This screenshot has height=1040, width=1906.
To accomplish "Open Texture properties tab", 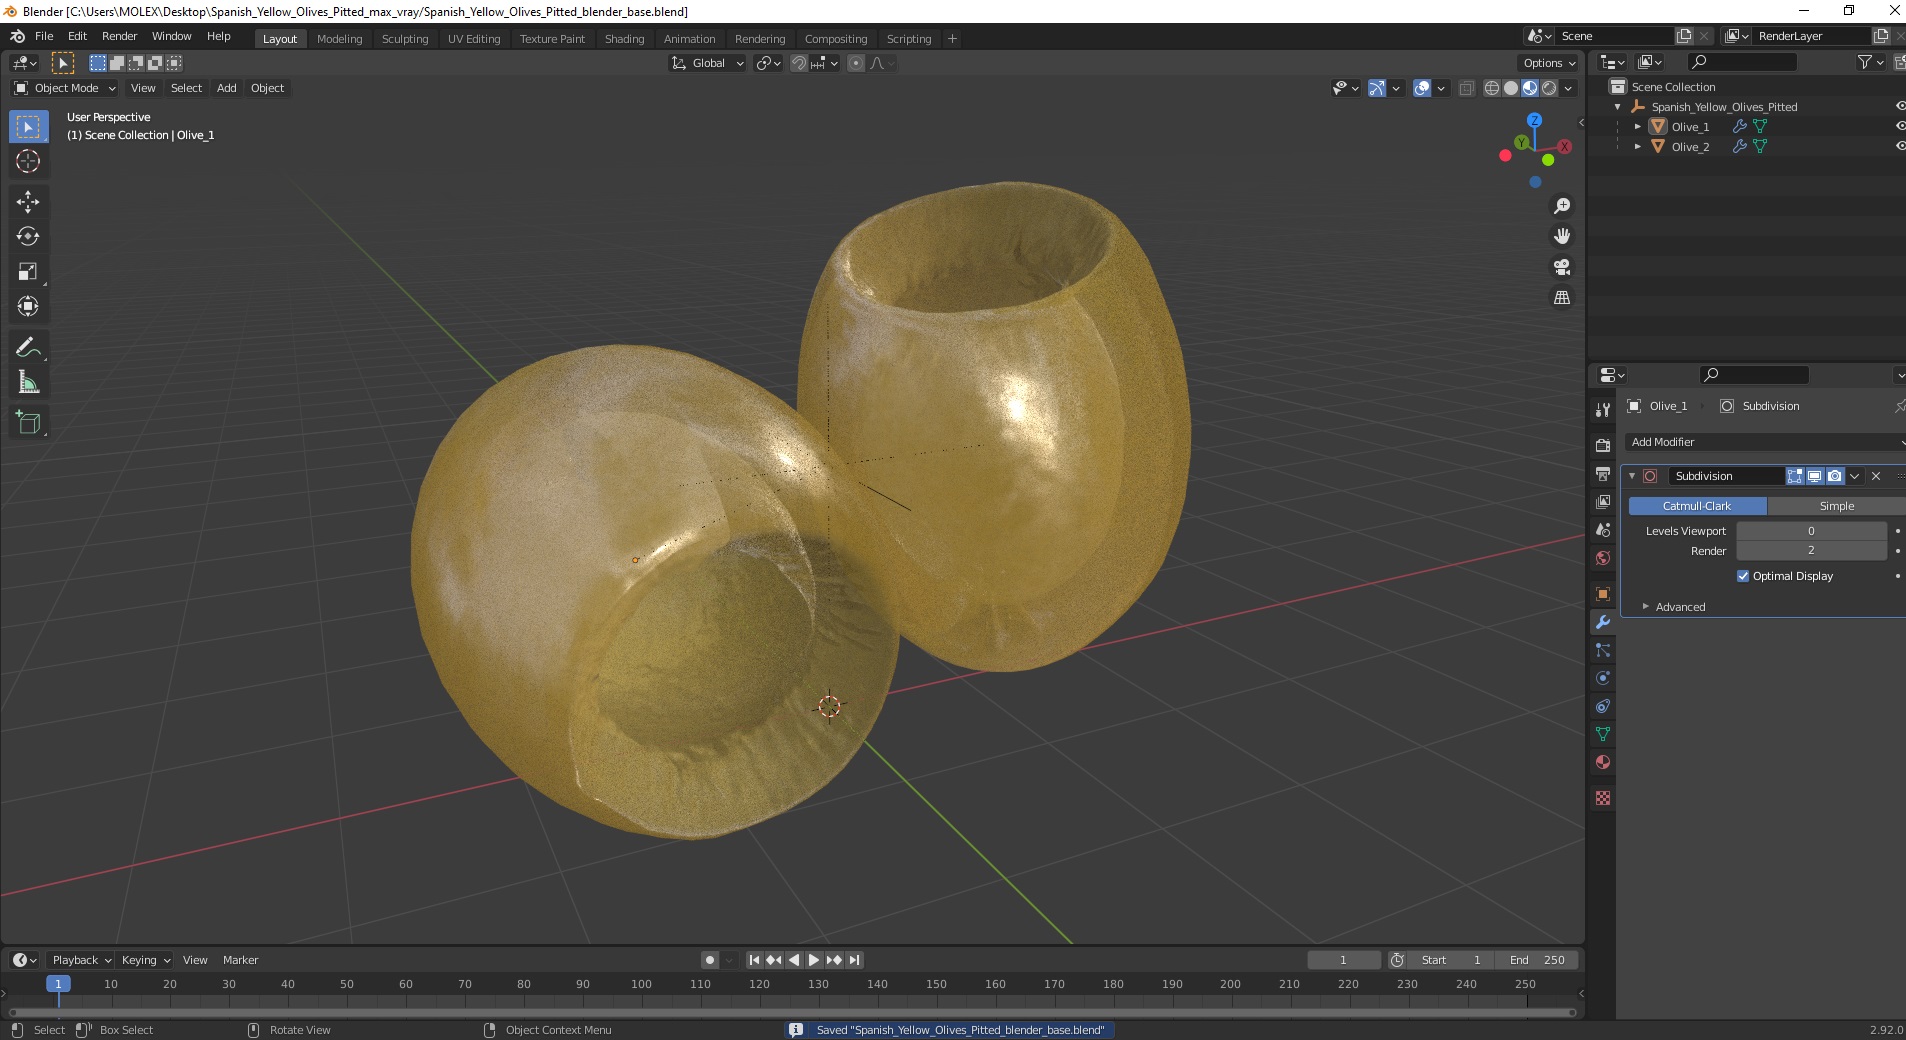I will [x=1603, y=798].
